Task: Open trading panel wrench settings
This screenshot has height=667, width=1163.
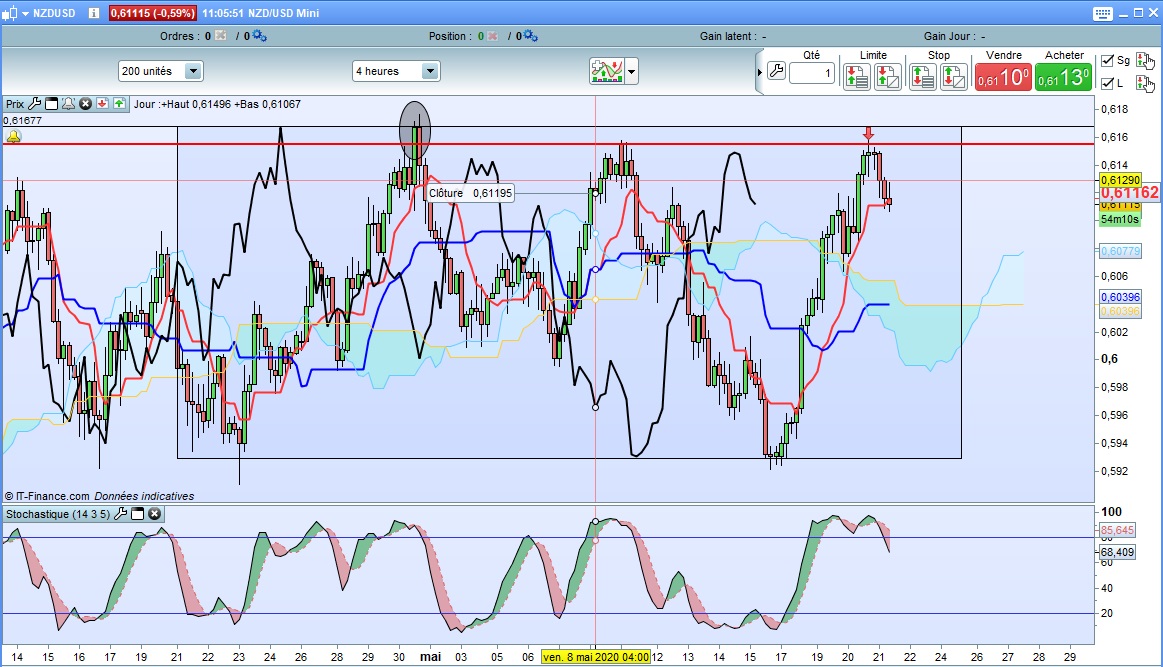Action: [776, 72]
